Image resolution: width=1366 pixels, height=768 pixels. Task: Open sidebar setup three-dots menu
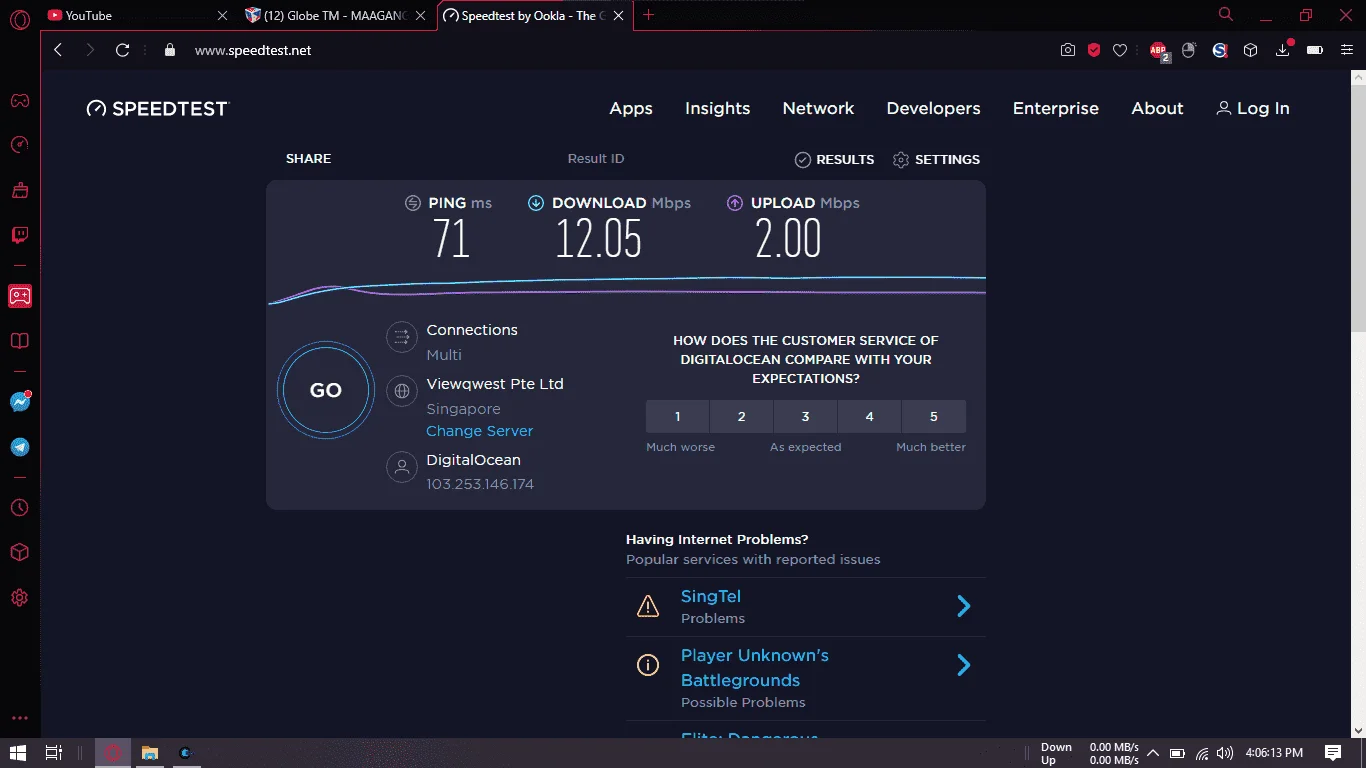(x=19, y=718)
